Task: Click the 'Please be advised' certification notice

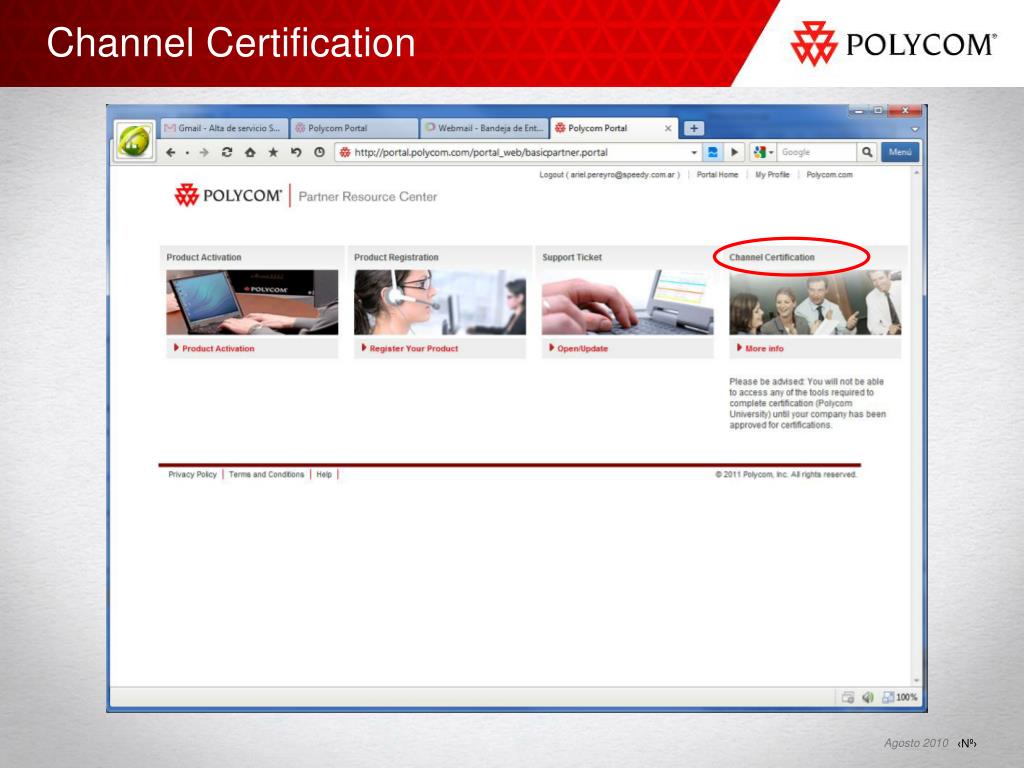Action: (808, 403)
